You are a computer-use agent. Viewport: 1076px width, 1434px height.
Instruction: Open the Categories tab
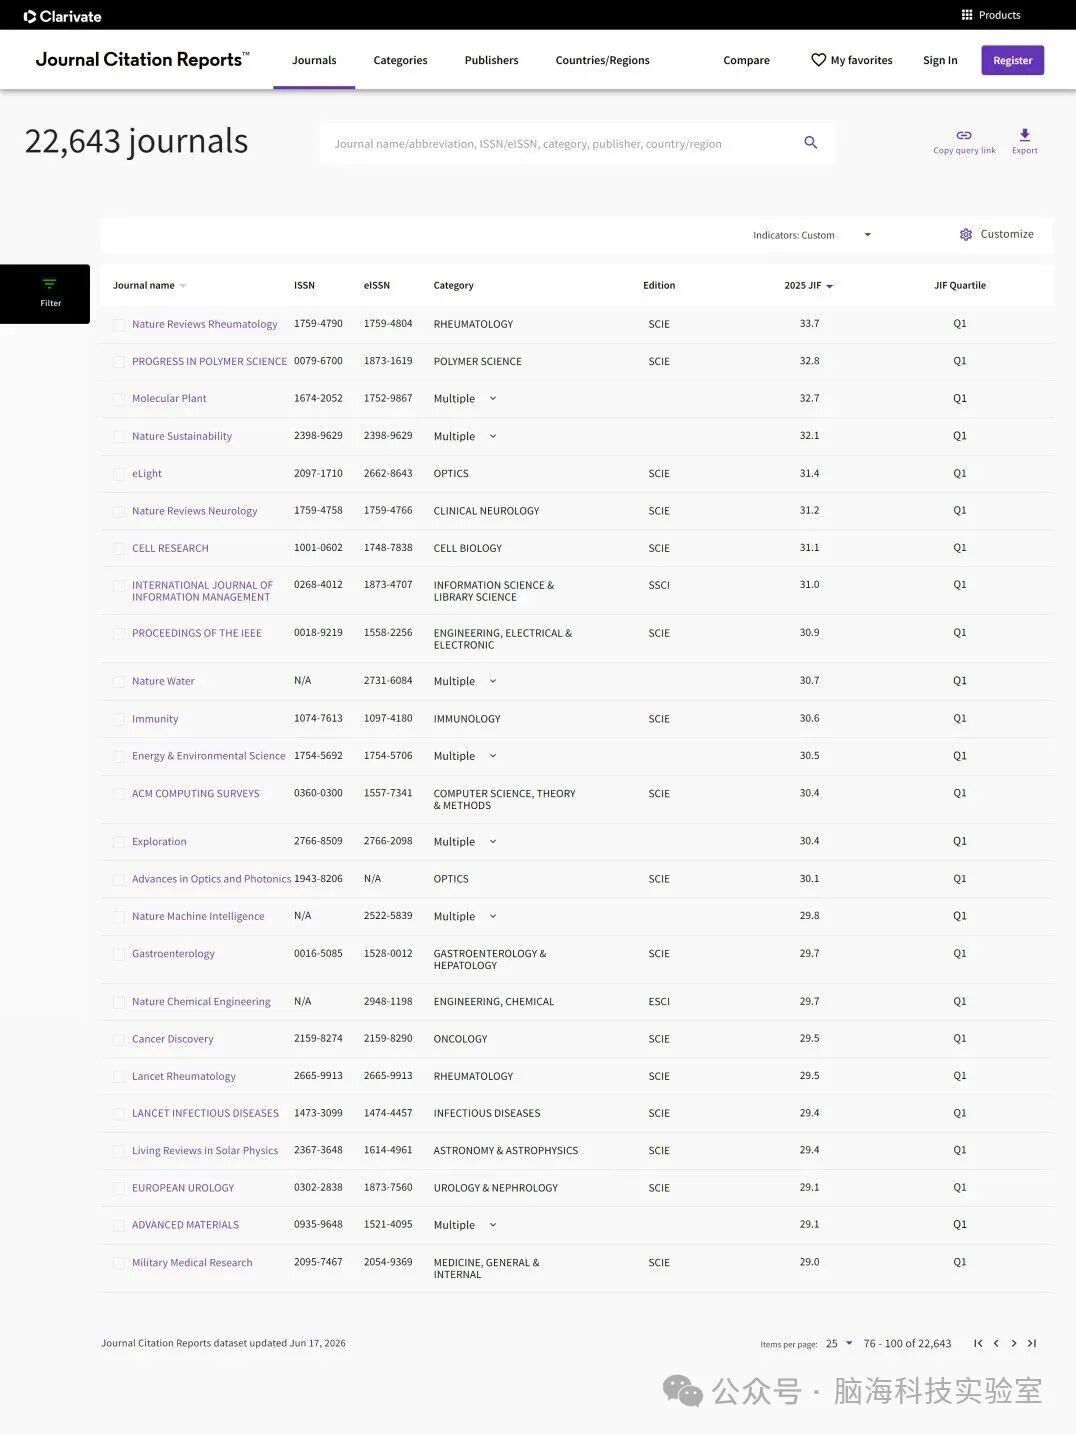400,60
